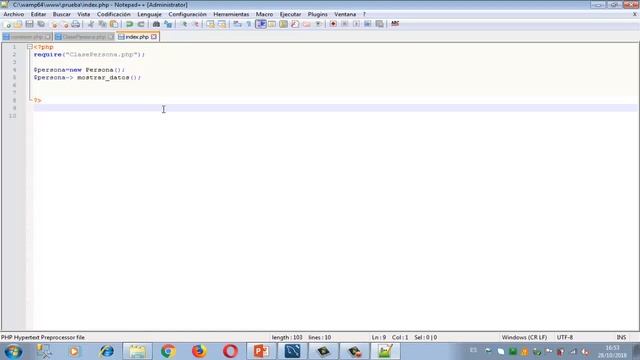Toggle word wrap in the toolbar
Screen dimensions: 640x360
(237, 24)
